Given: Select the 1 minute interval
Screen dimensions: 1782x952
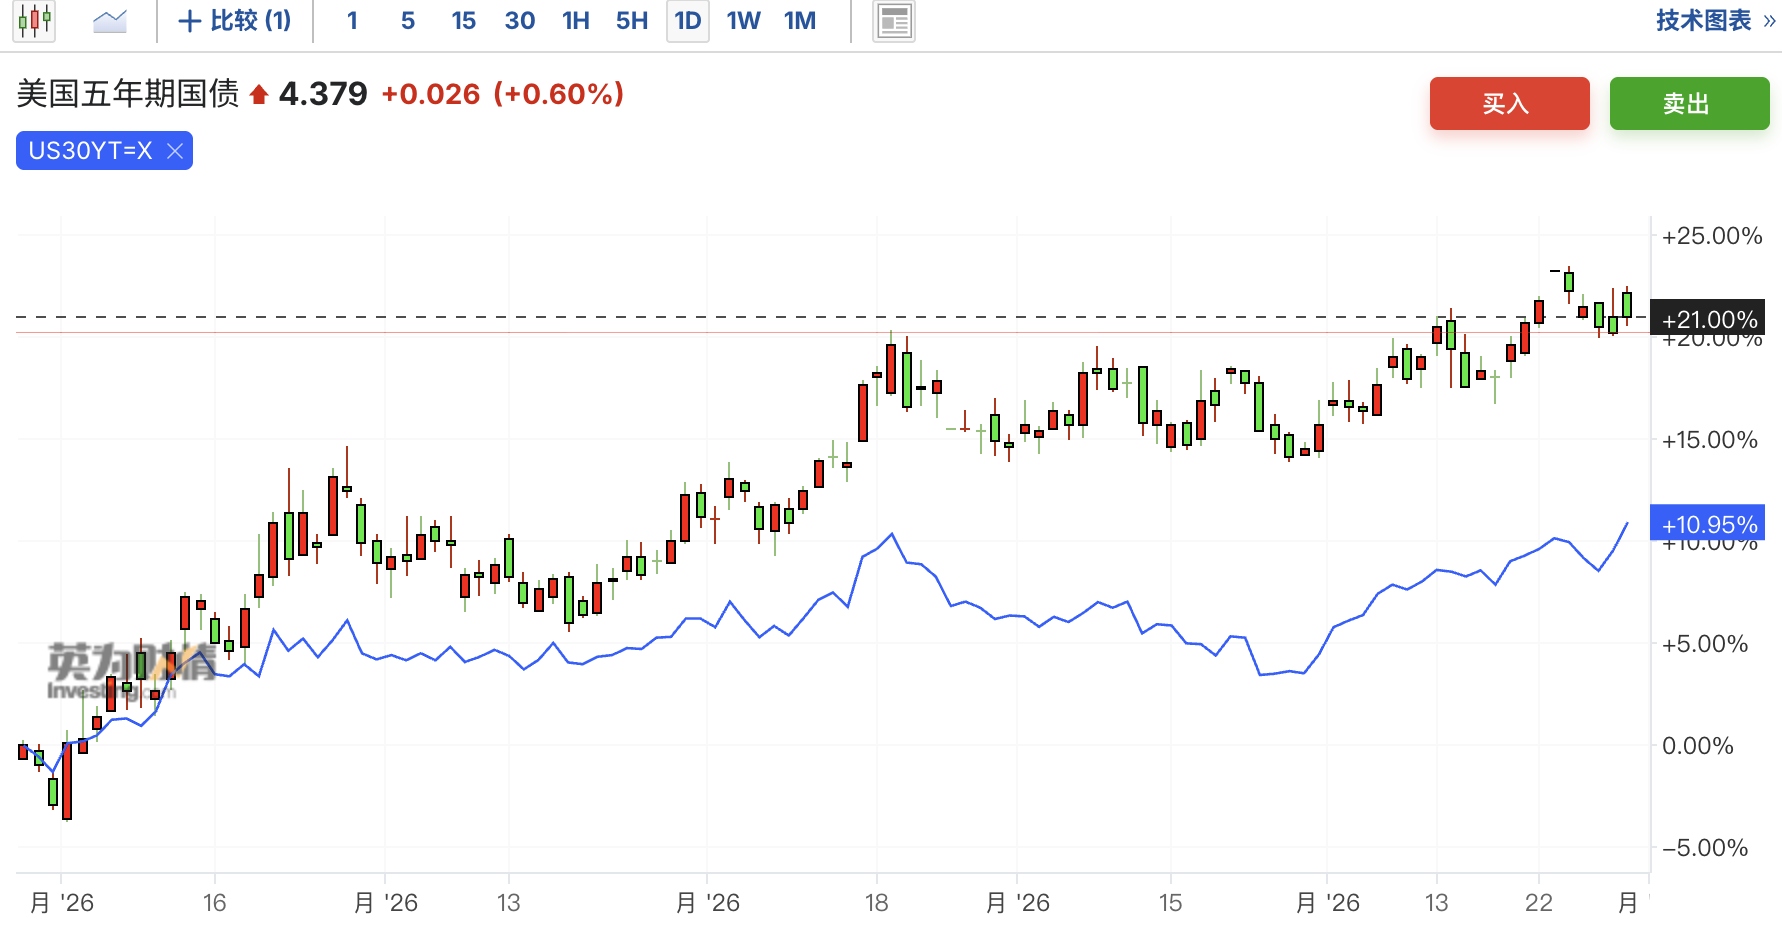Looking at the screenshot, I should click(352, 21).
